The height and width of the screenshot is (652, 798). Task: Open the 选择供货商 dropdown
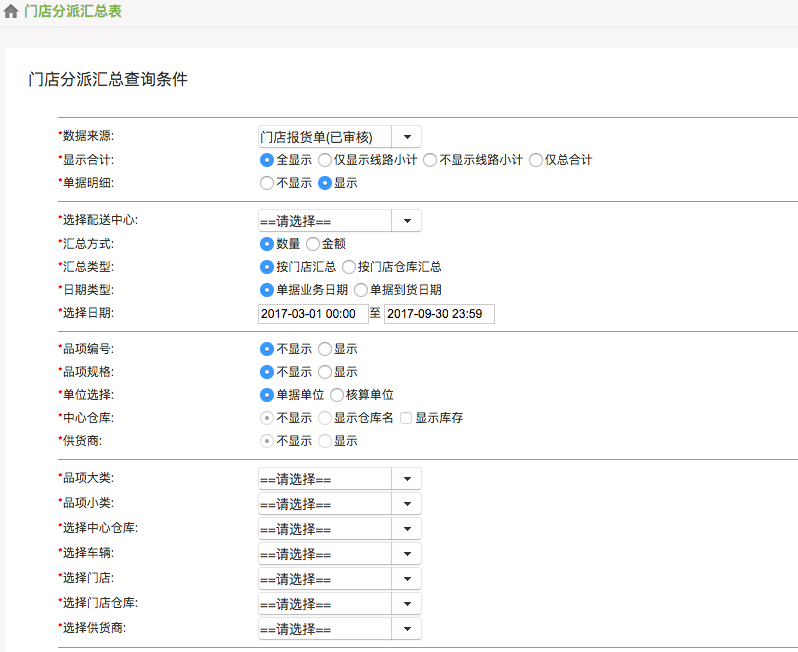point(339,629)
